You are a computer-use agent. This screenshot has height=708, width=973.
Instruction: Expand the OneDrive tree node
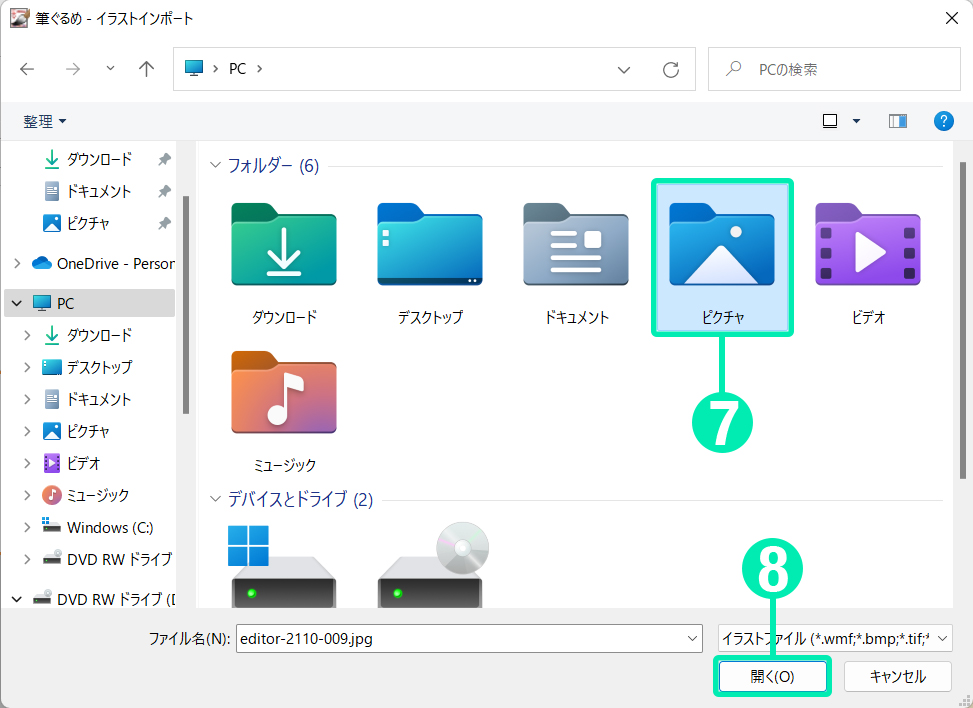[x=17, y=264]
